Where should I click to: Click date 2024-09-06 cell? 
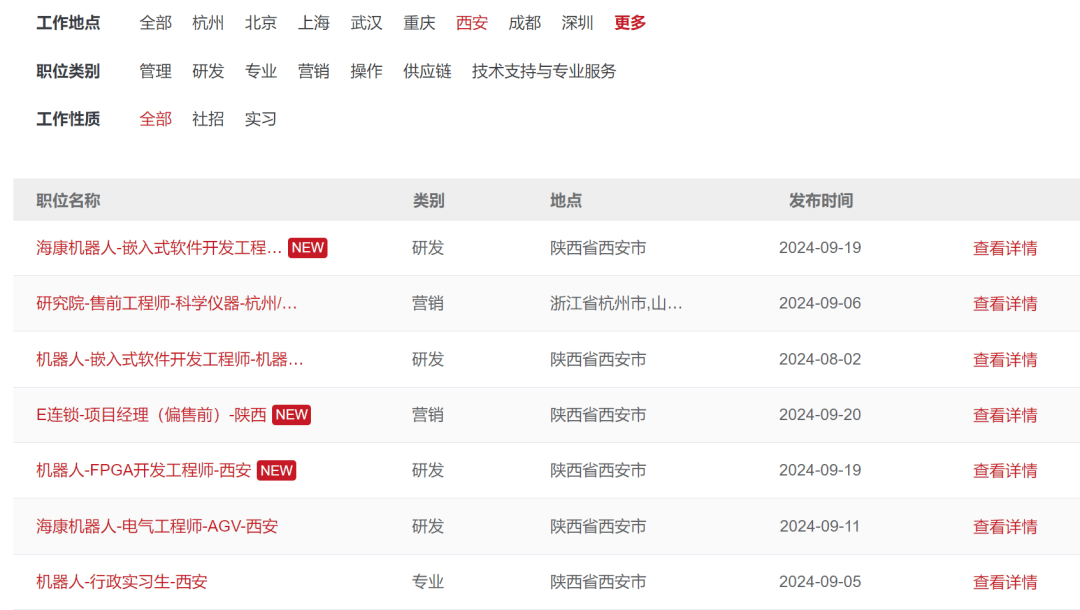coord(820,304)
